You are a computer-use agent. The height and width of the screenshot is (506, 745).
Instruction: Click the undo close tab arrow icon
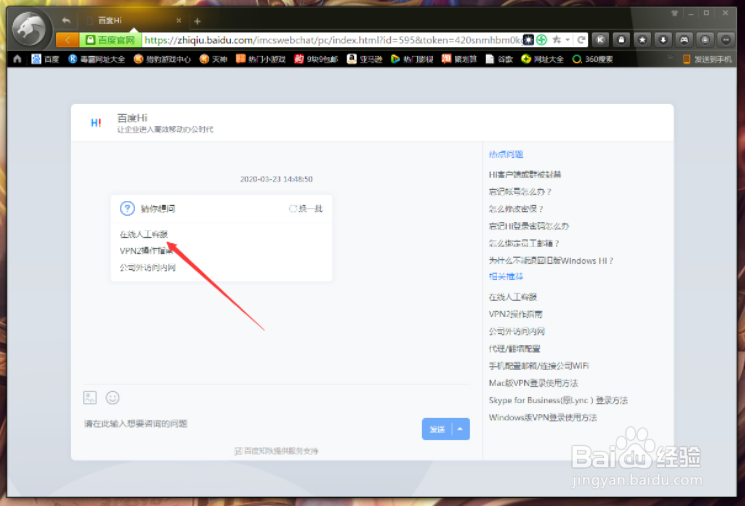(x=66, y=20)
